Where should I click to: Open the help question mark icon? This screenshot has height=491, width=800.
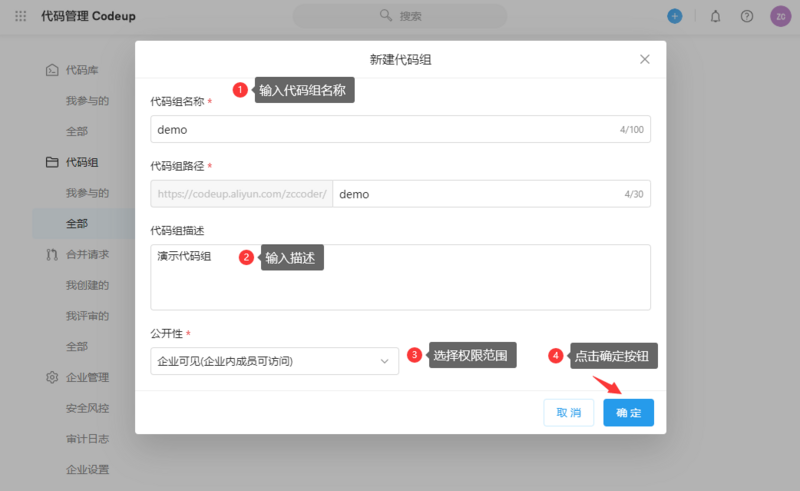[x=746, y=16]
